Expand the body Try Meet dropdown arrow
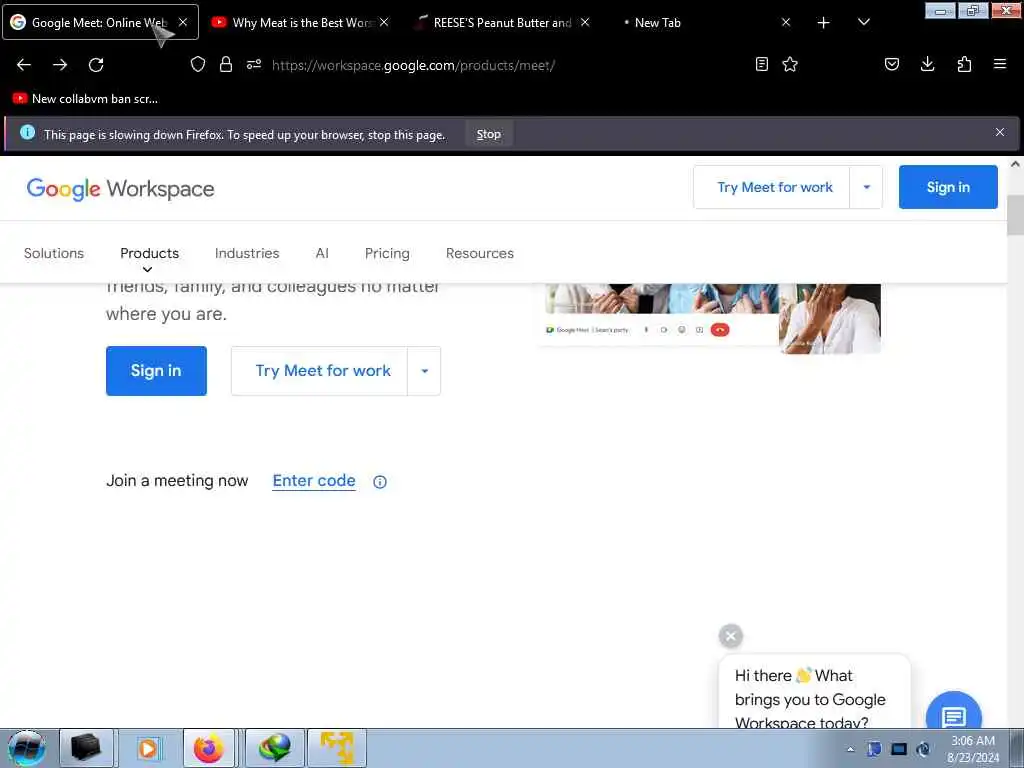The width and height of the screenshot is (1024, 768). (424, 371)
